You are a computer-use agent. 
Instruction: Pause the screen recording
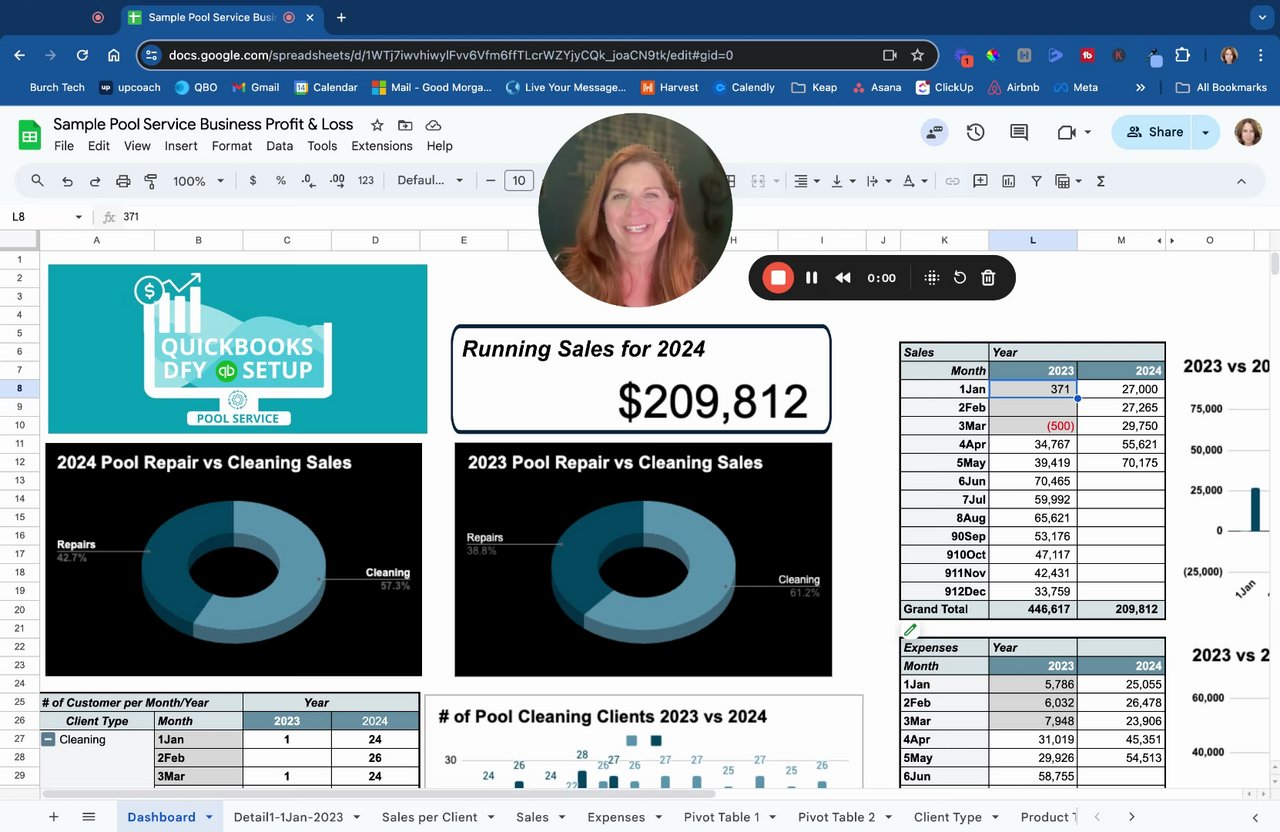tap(812, 278)
